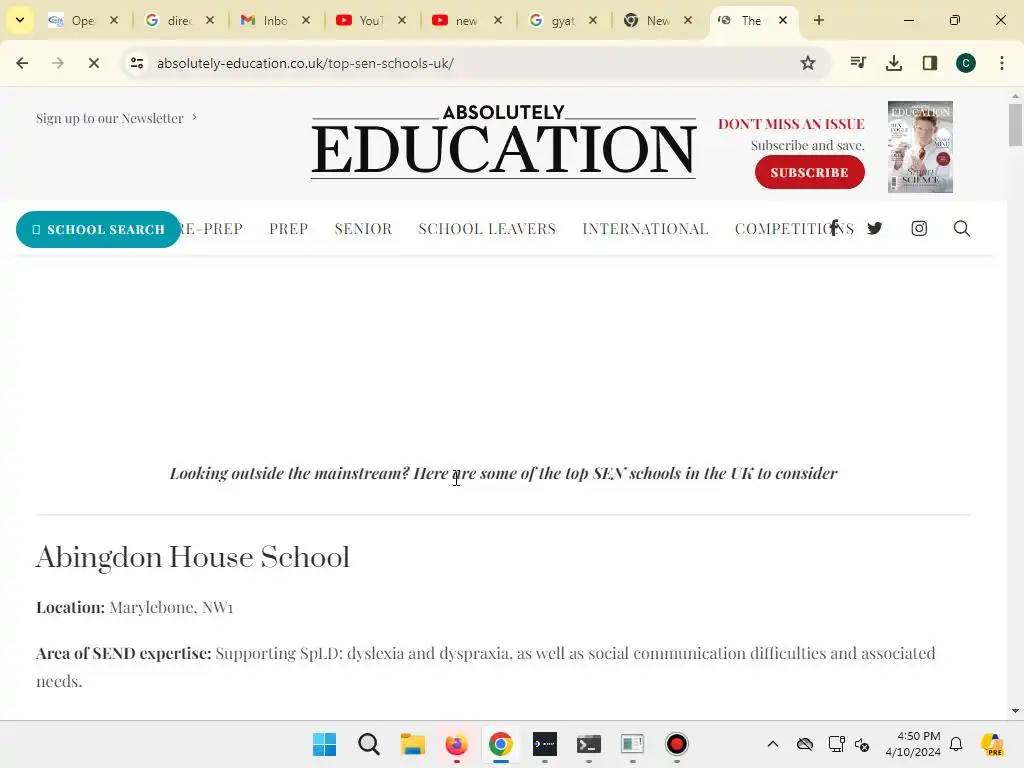Viewport: 1024px width, 768px height.
Task: Click the scrollbar down arrow
Action: click(x=1015, y=711)
